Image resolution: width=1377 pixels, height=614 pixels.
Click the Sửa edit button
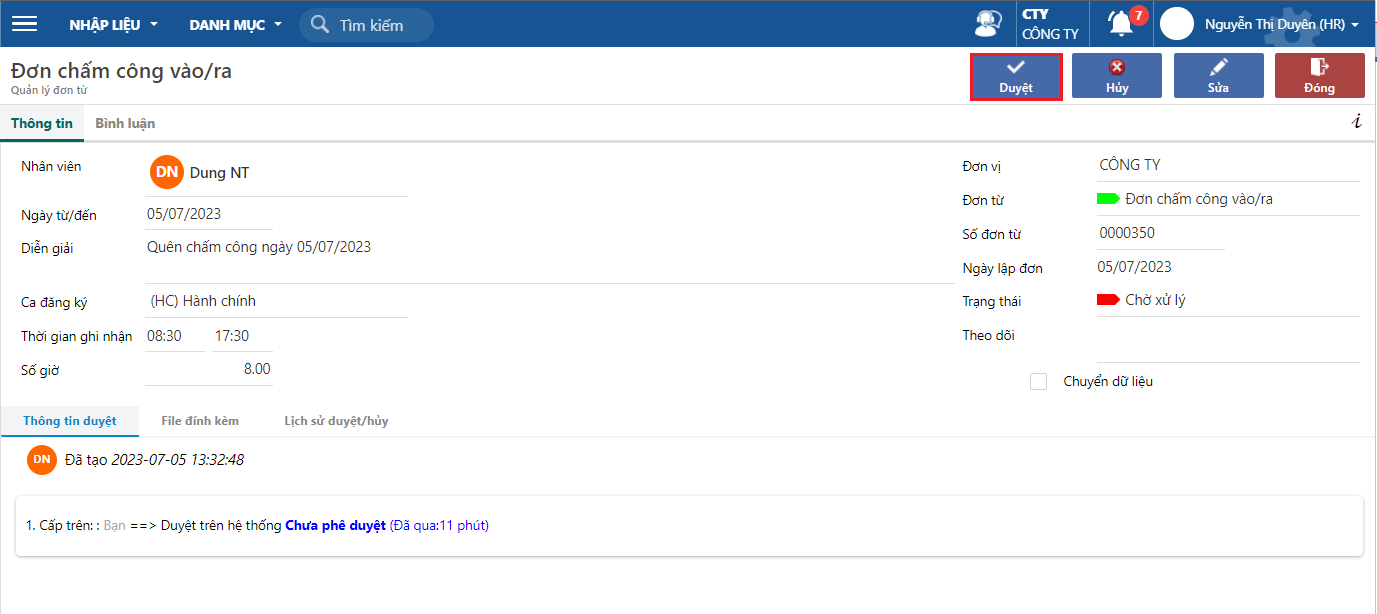(x=1218, y=76)
